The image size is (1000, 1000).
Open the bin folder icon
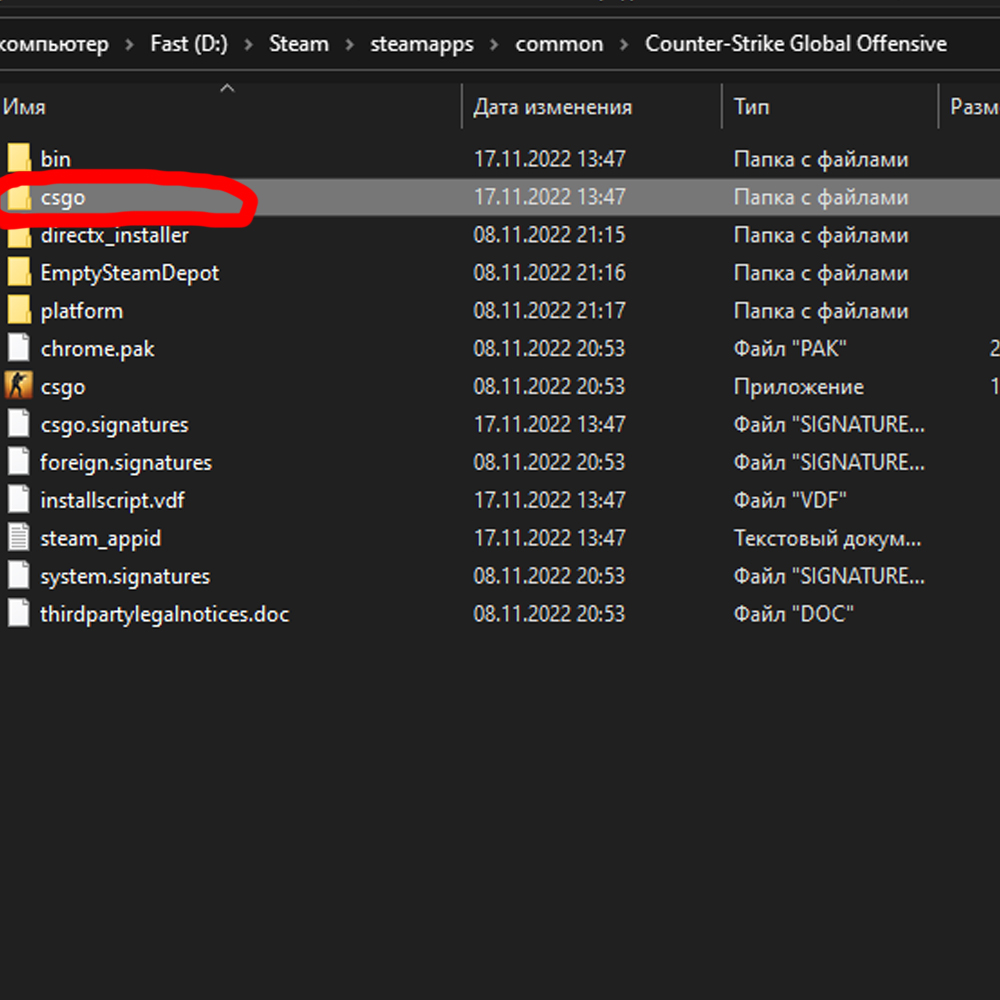pyautogui.click(x=19, y=158)
